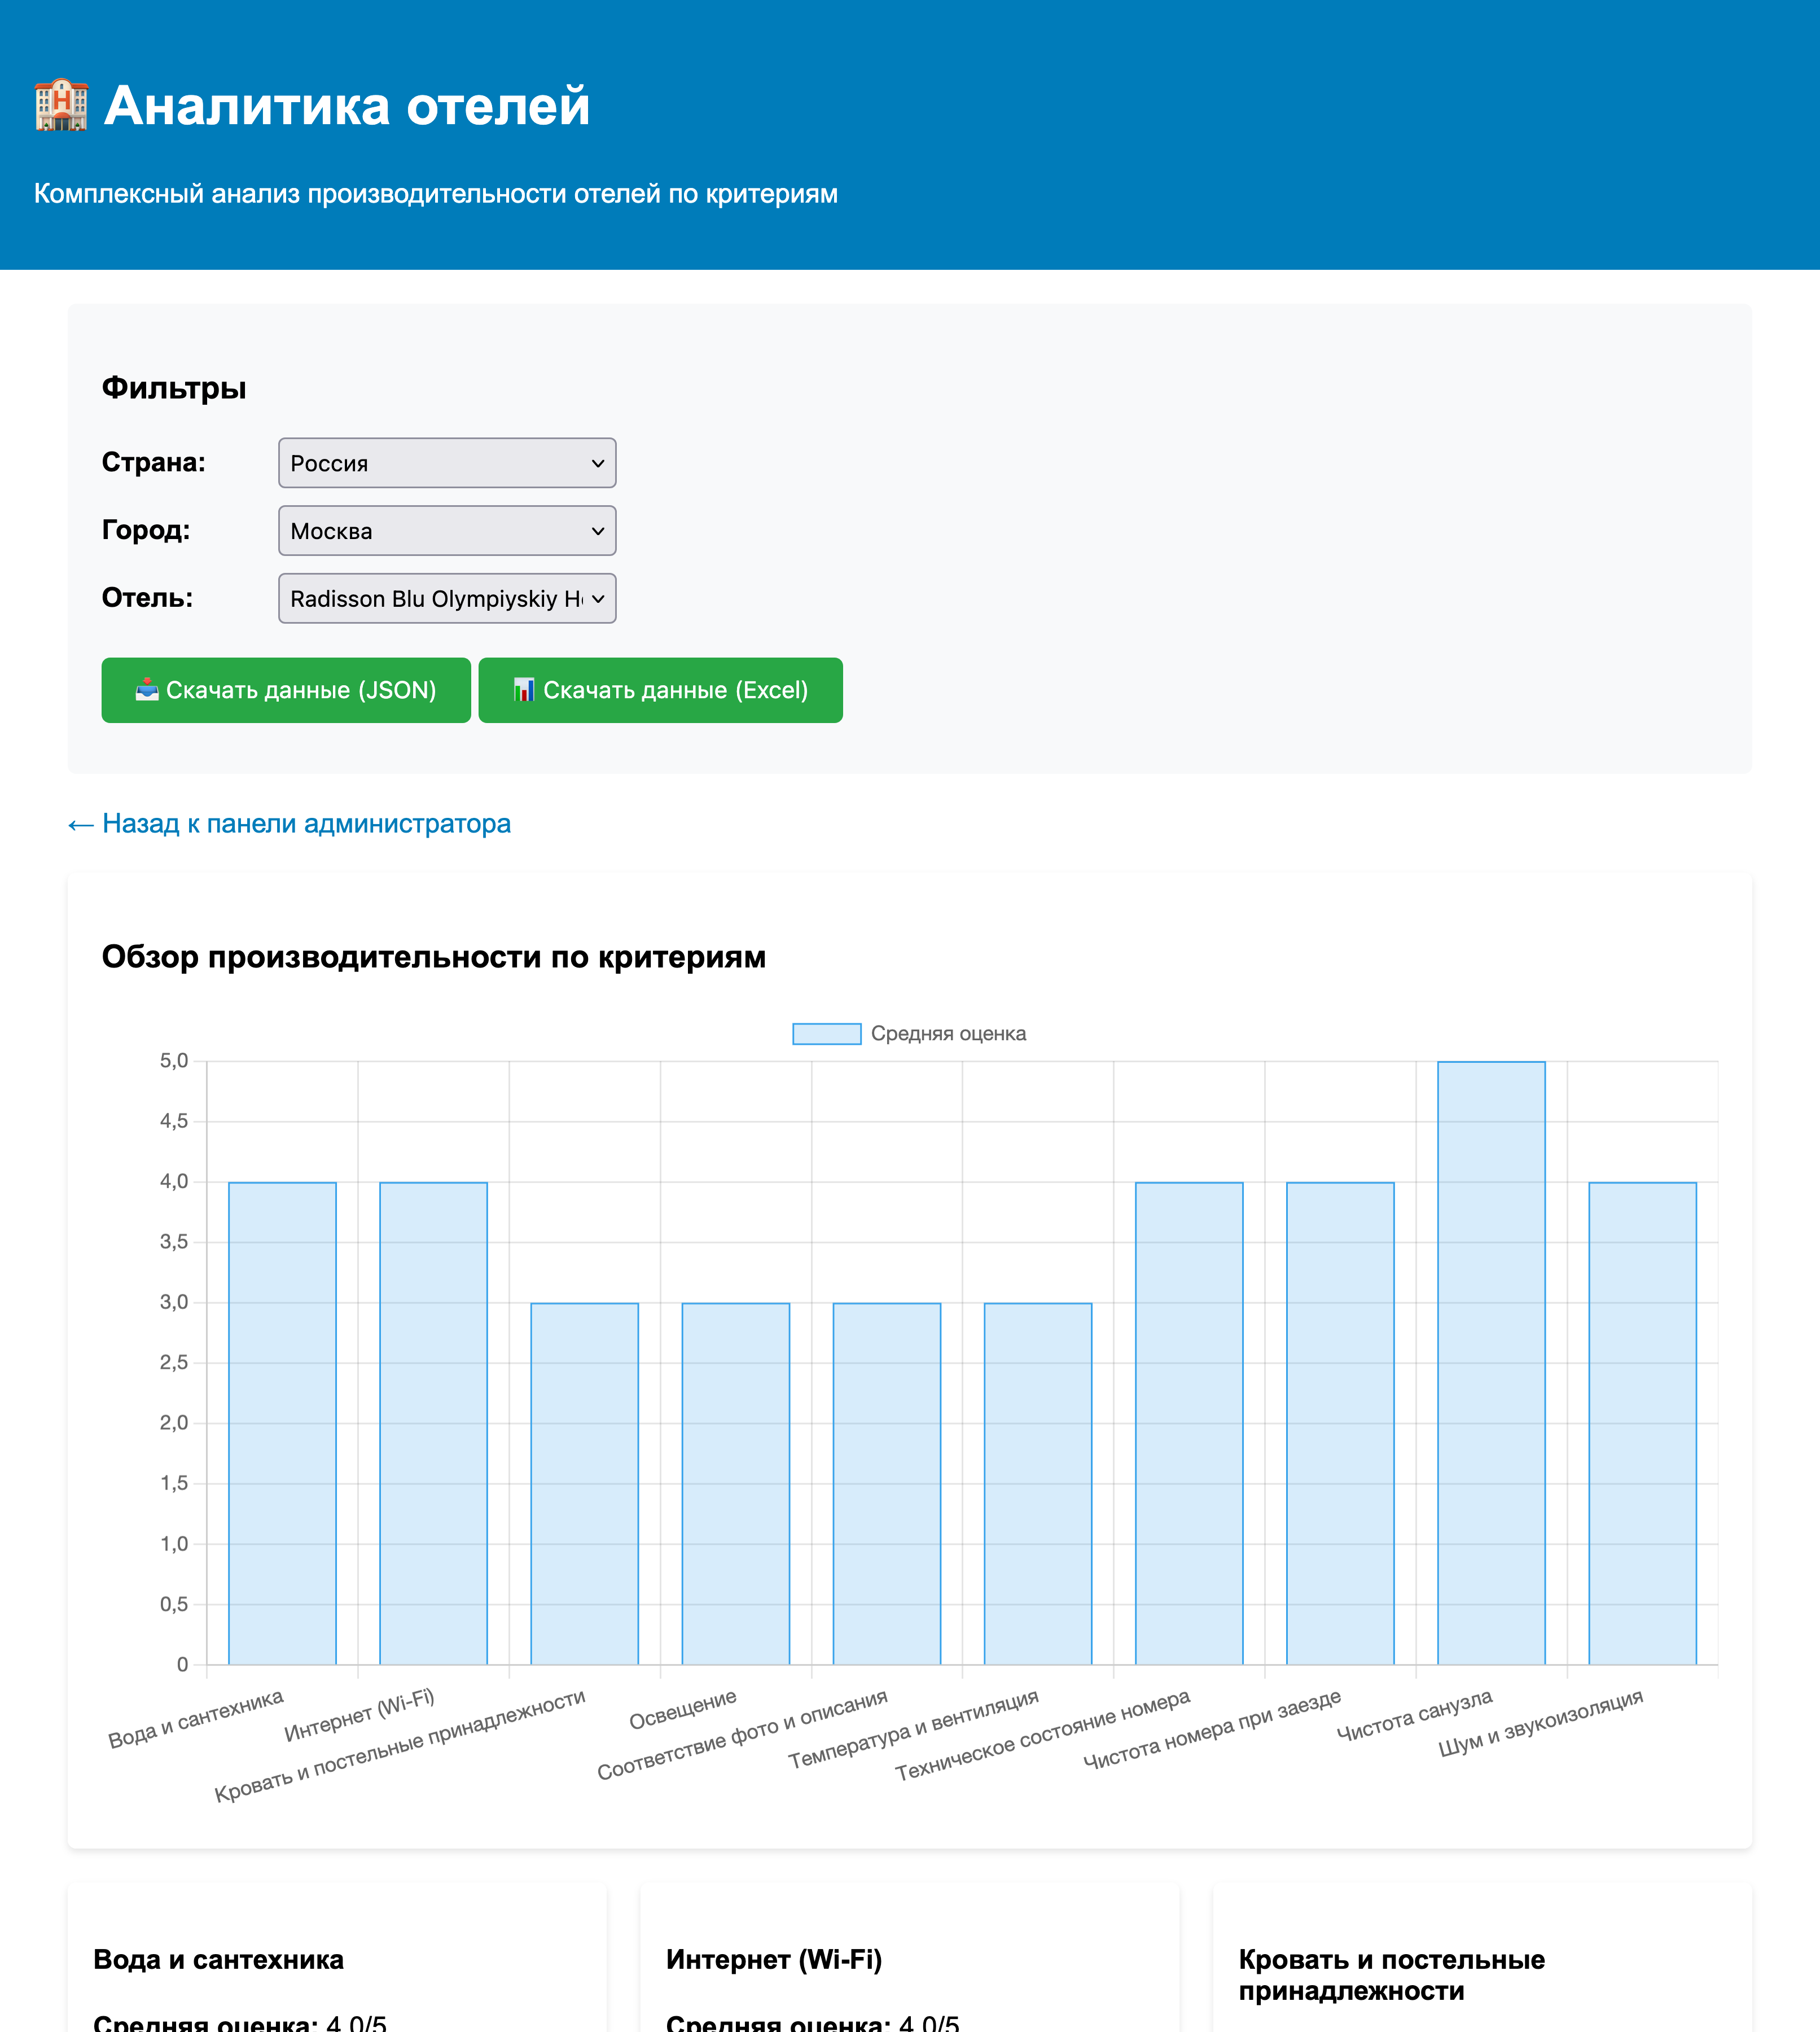Viewport: 1820px width, 2032px height.
Task: Open the Город dropdown showing Москва
Action: [447, 531]
